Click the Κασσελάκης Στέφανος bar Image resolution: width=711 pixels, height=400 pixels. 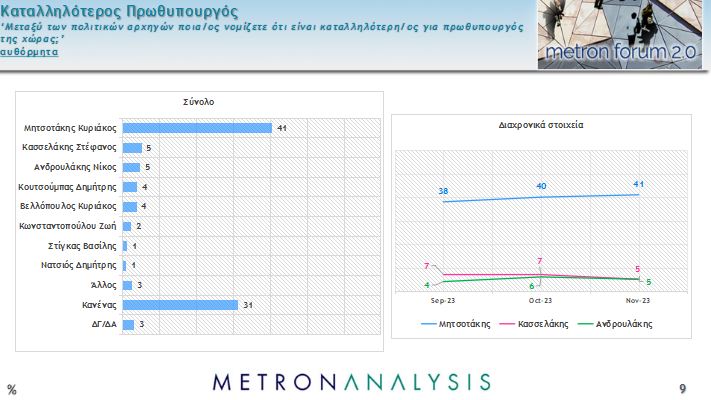[131, 147]
